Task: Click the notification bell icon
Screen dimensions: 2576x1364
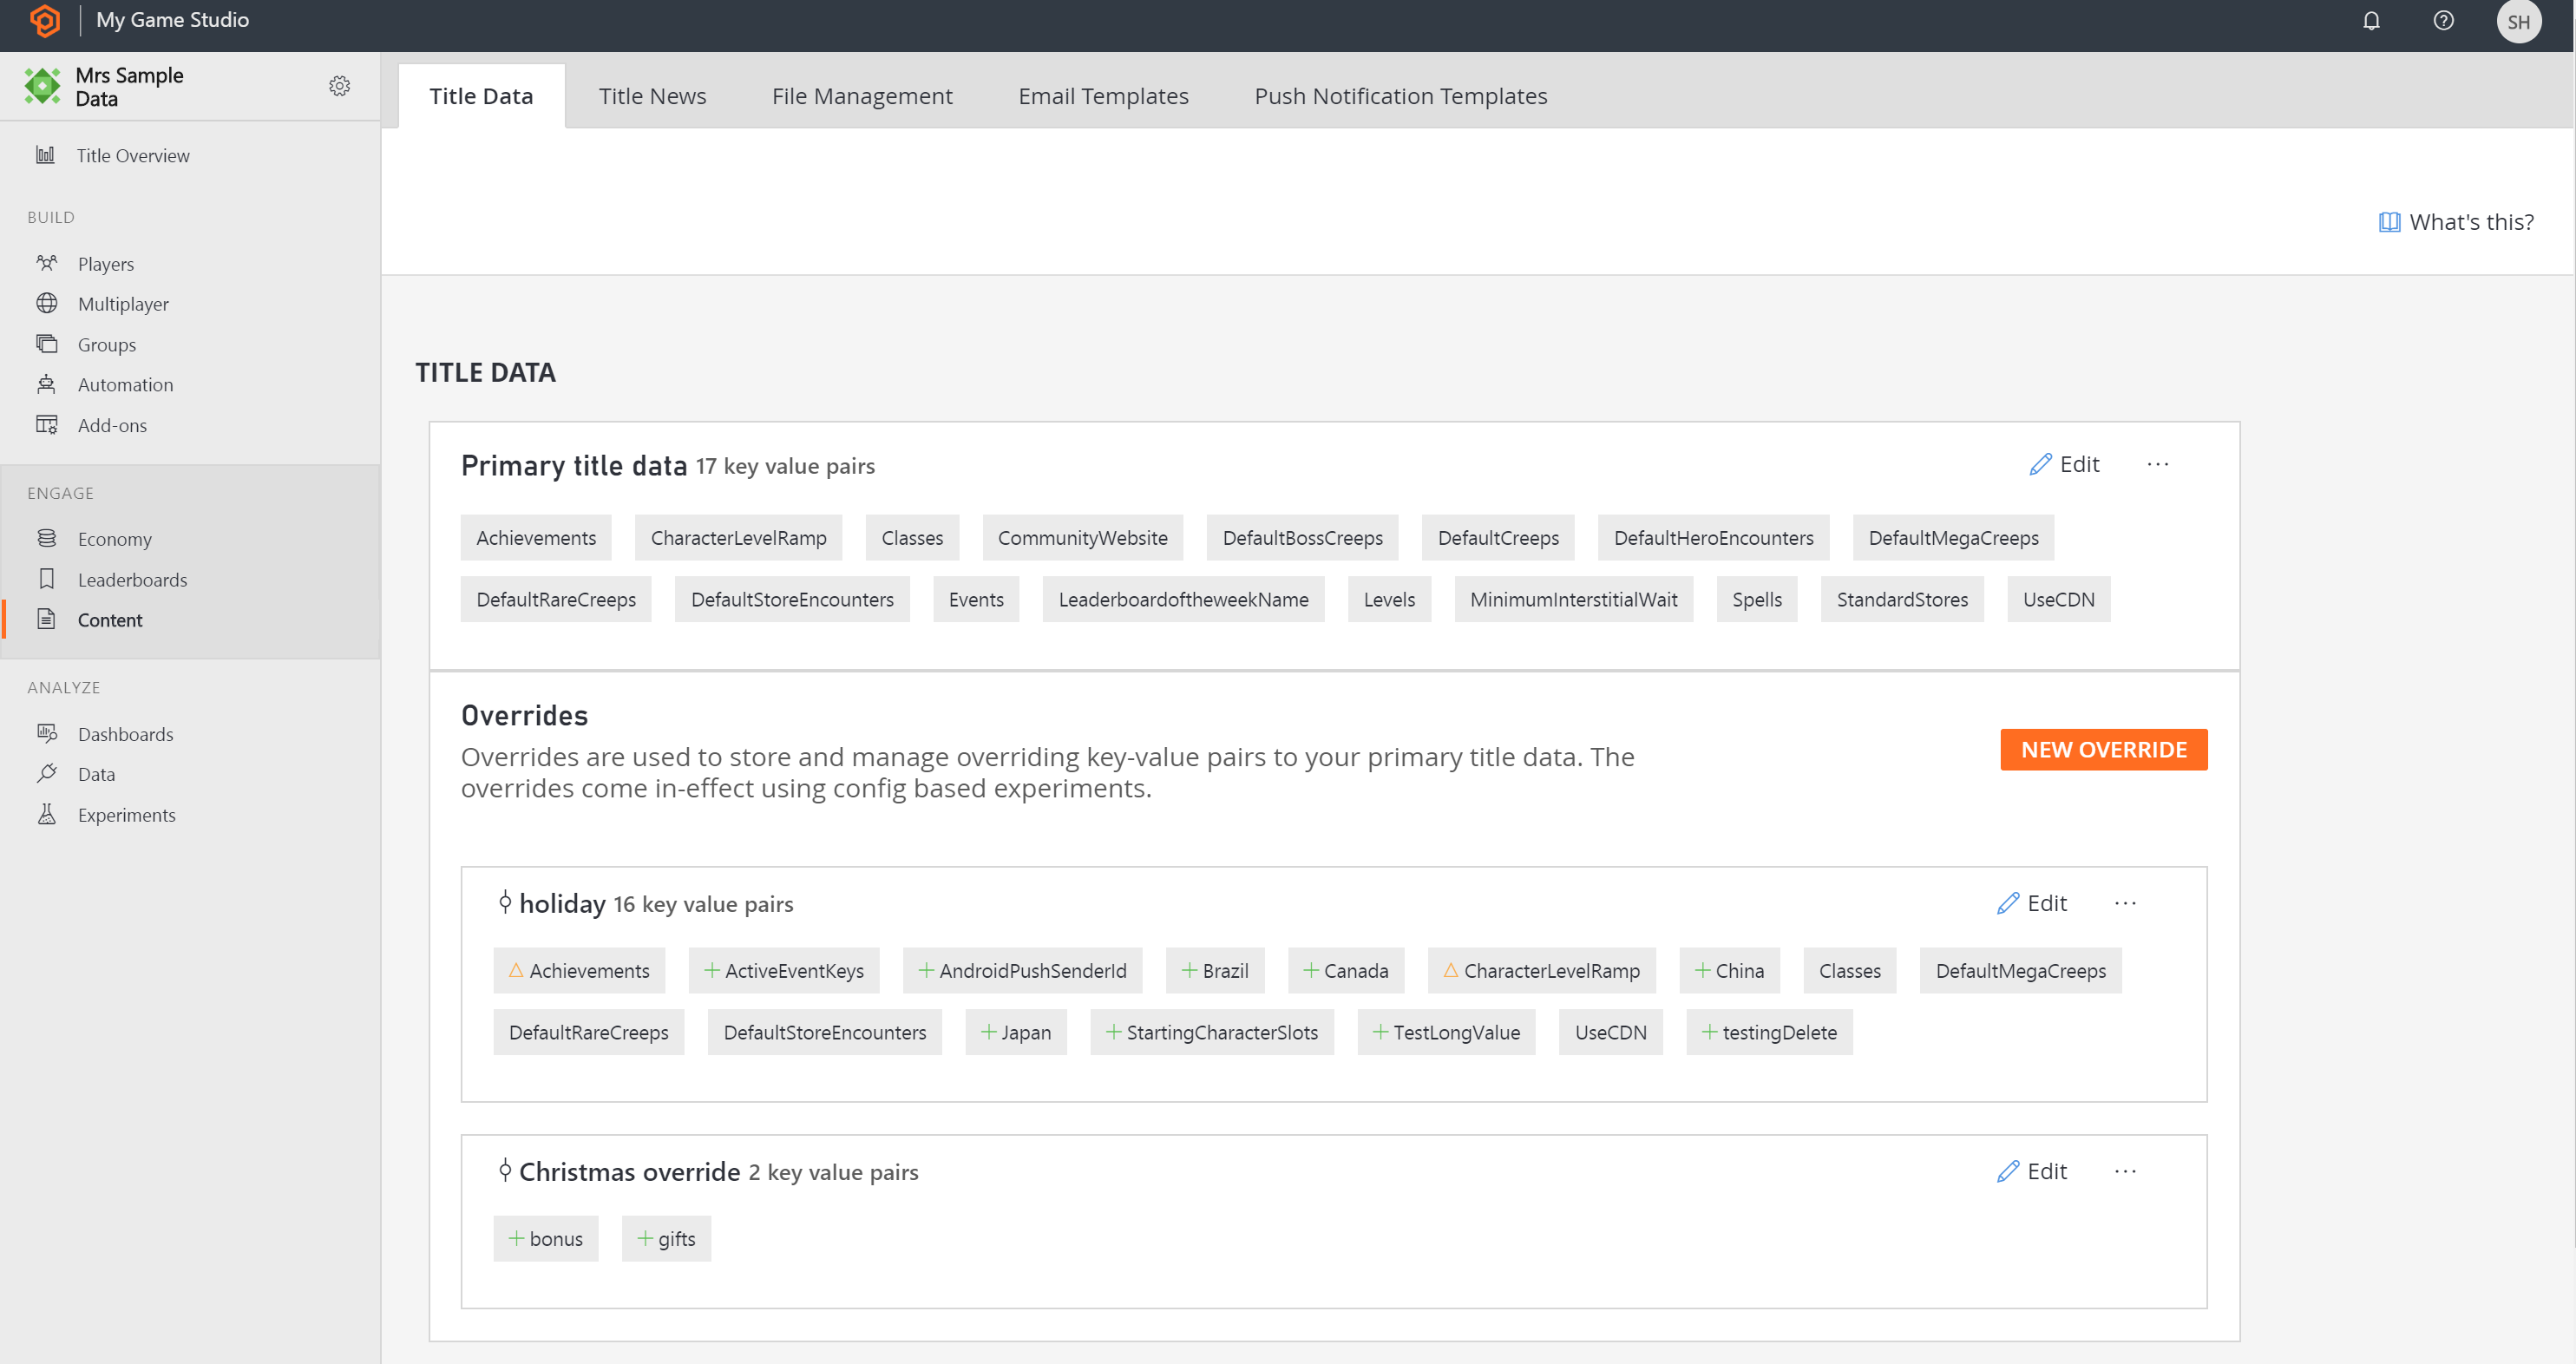Action: pyautogui.click(x=2371, y=21)
